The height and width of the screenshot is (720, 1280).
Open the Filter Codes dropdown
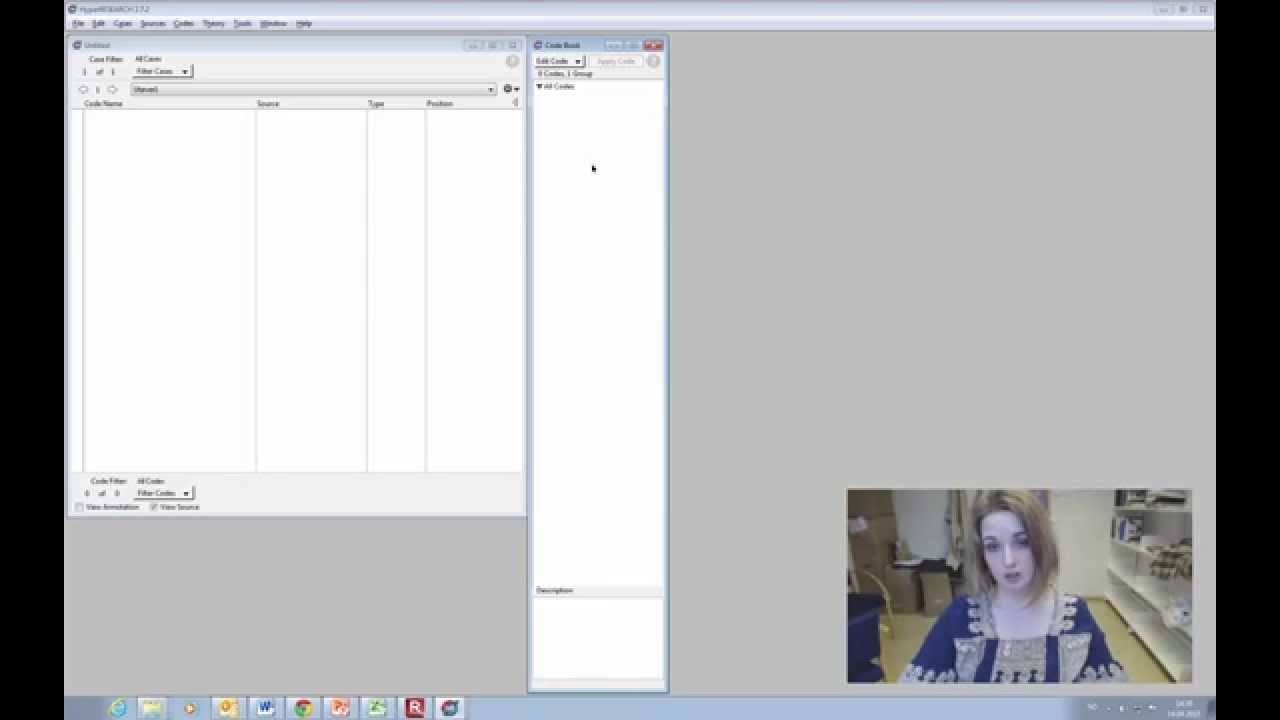point(163,493)
